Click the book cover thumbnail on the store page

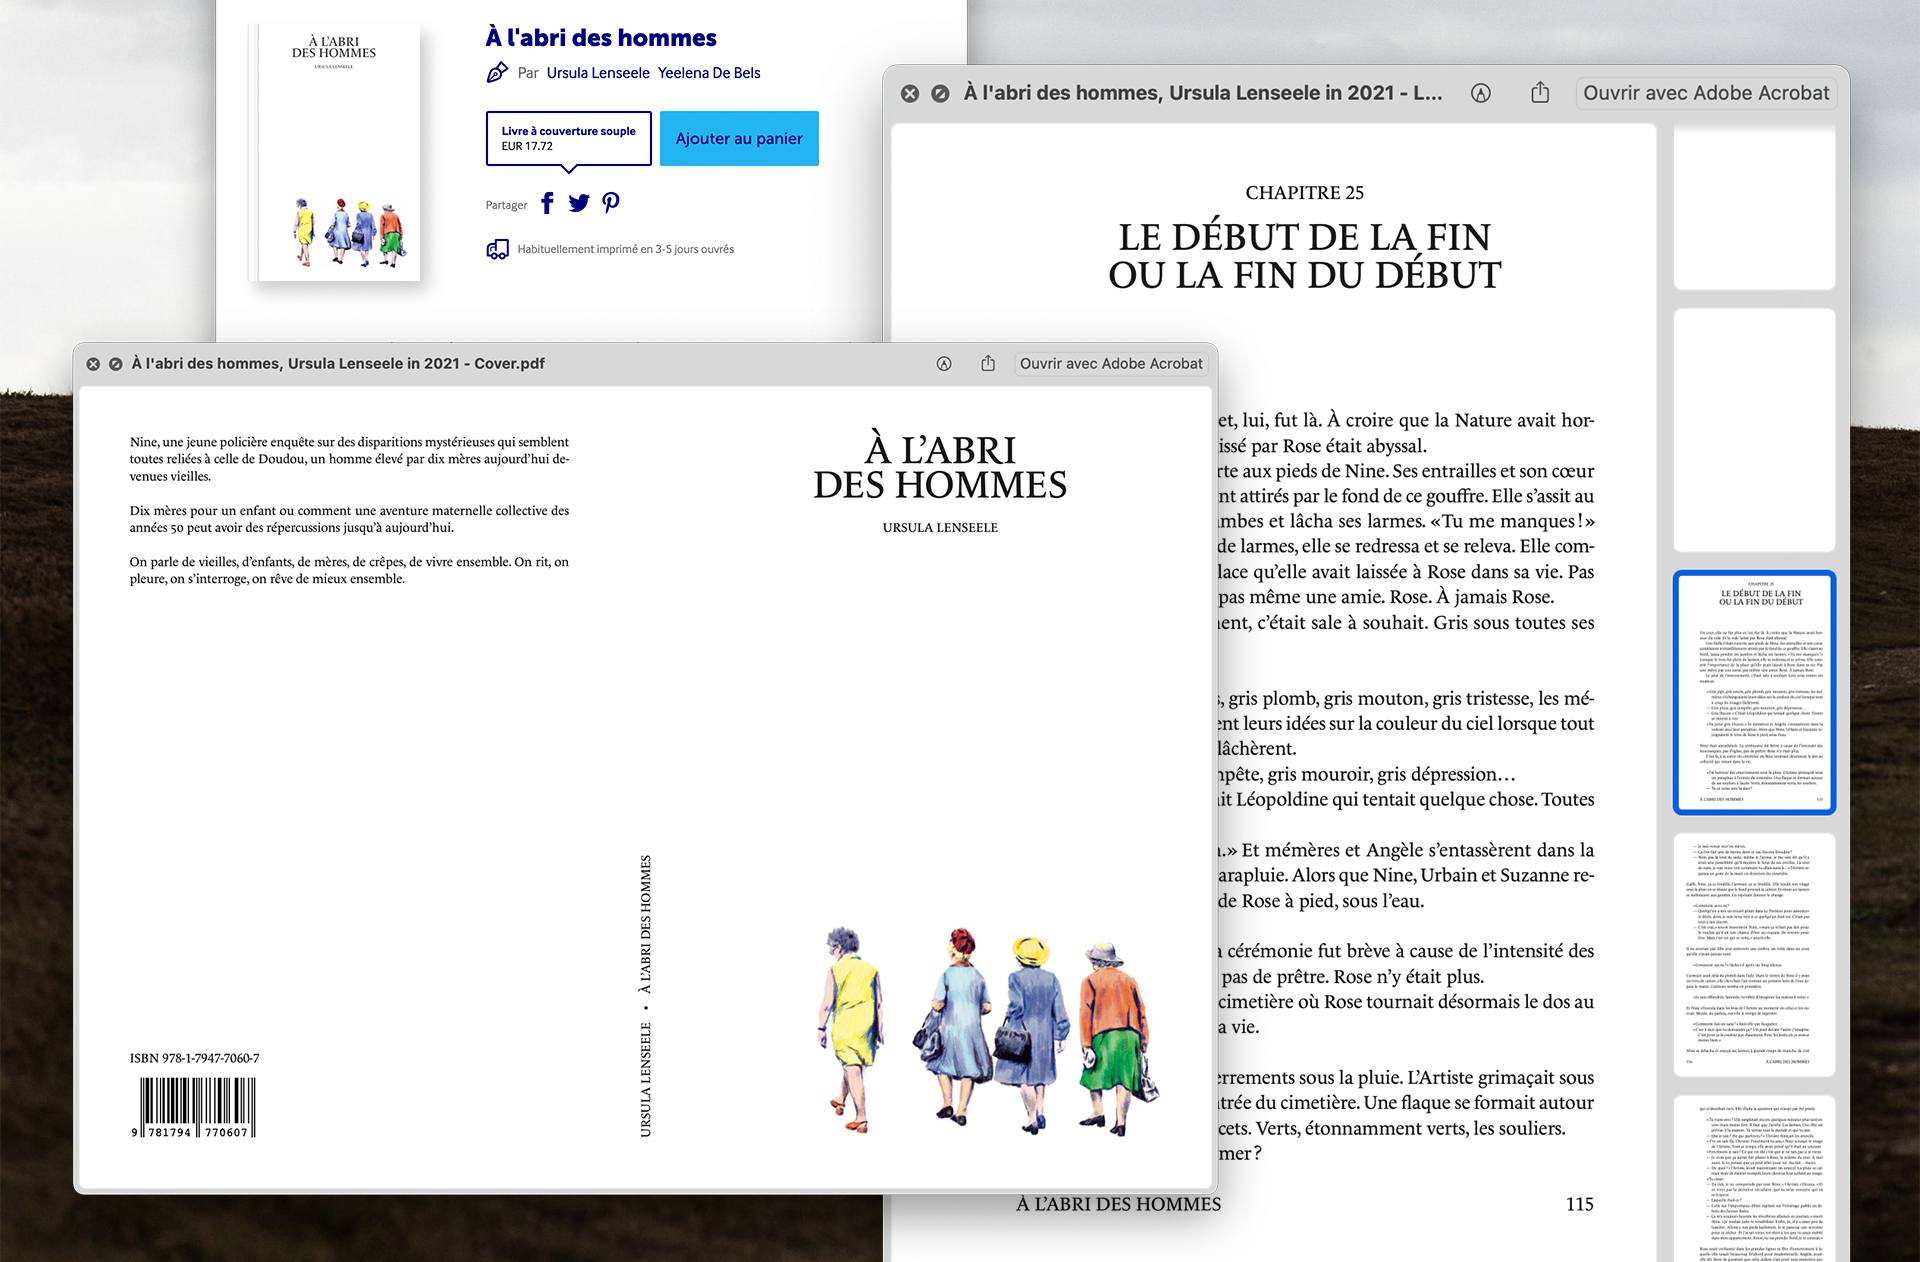[x=335, y=152]
